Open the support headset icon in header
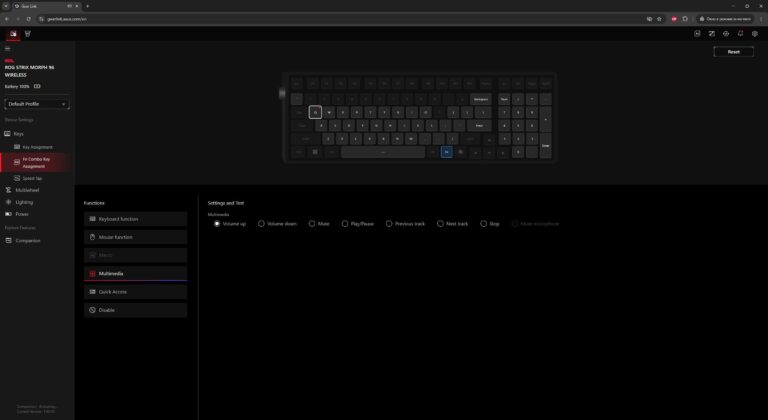 click(726, 34)
